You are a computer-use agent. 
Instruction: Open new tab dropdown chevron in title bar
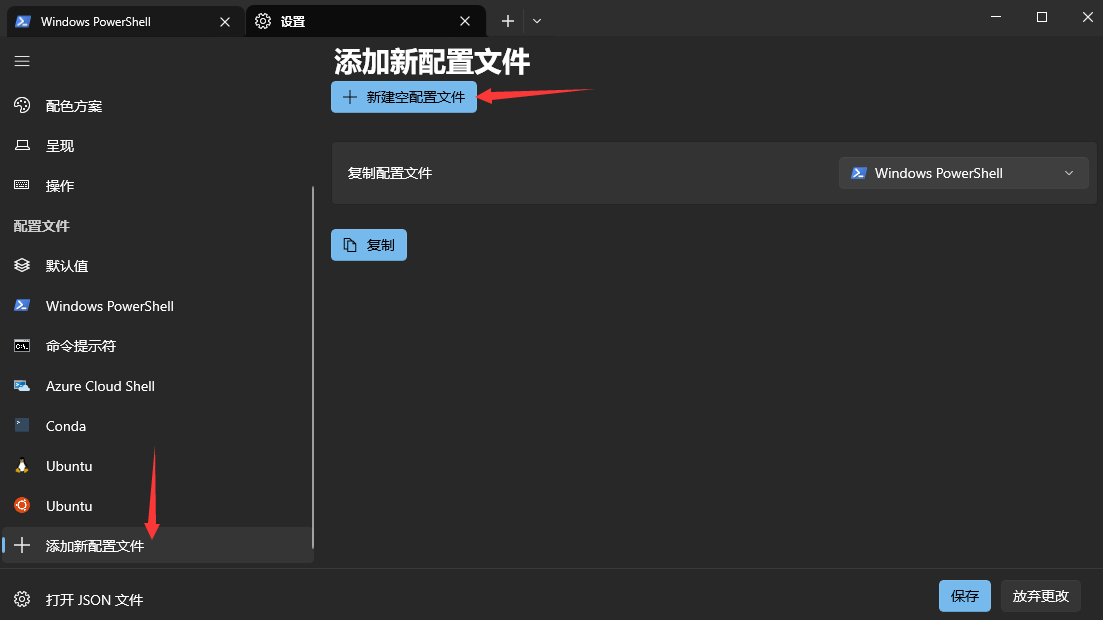click(537, 21)
